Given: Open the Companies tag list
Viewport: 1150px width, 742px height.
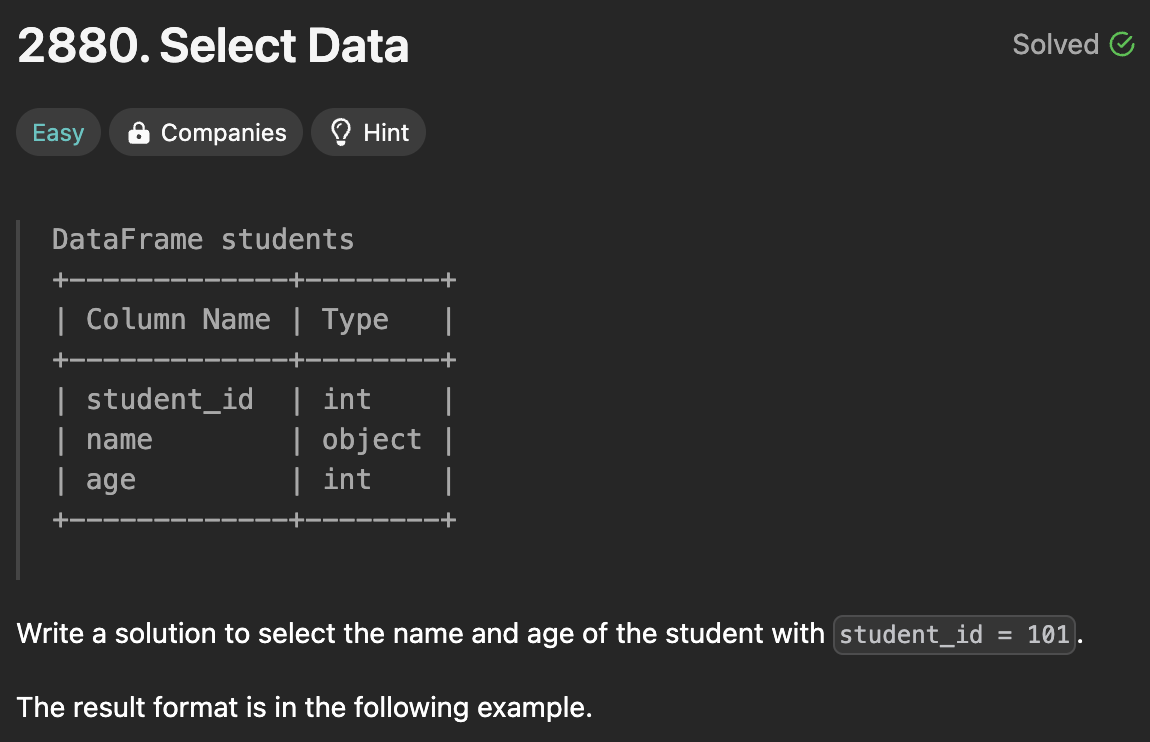Looking at the screenshot, I should coord(206,133).
